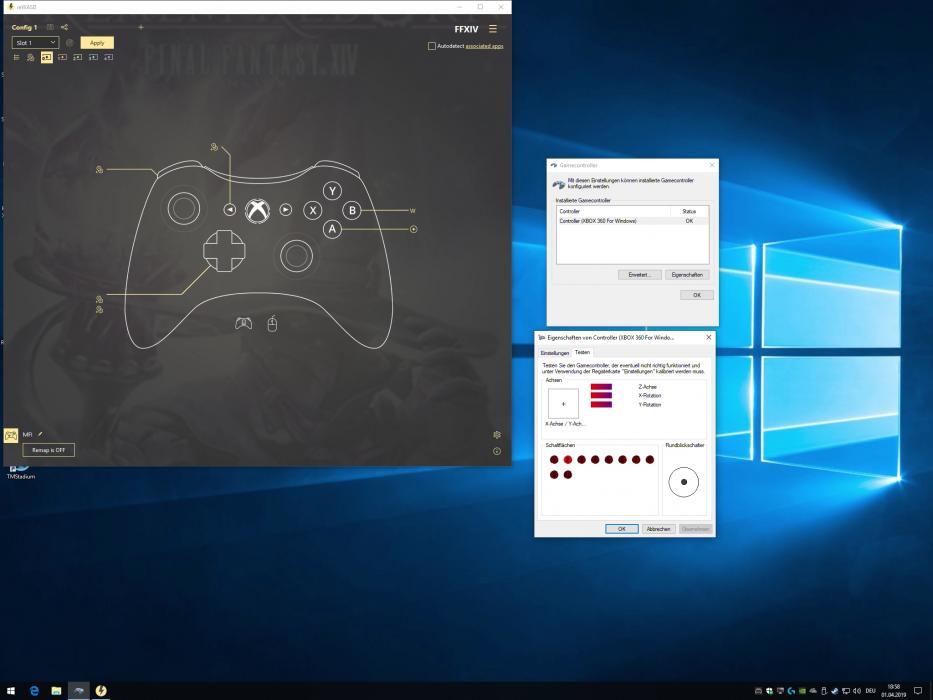Enable the Autodetect checkbox

point(432,46)
